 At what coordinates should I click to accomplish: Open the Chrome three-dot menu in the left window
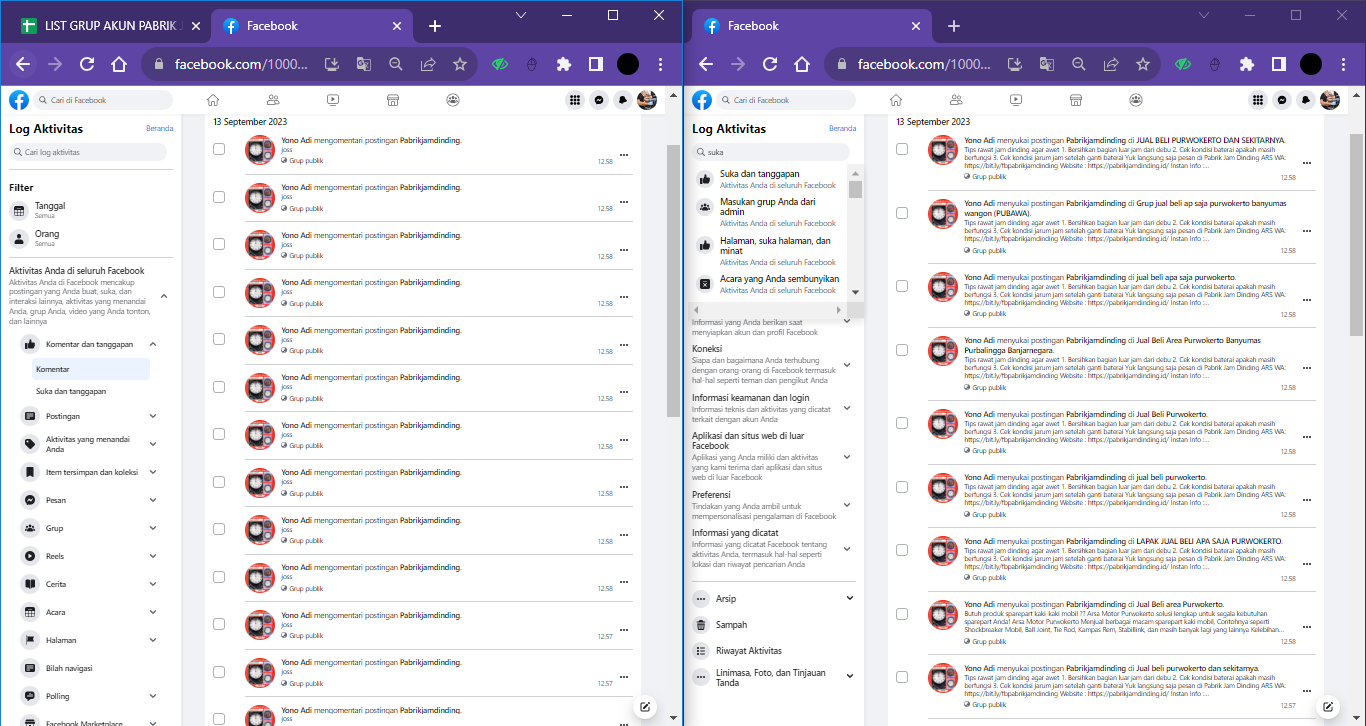point(660,64)
